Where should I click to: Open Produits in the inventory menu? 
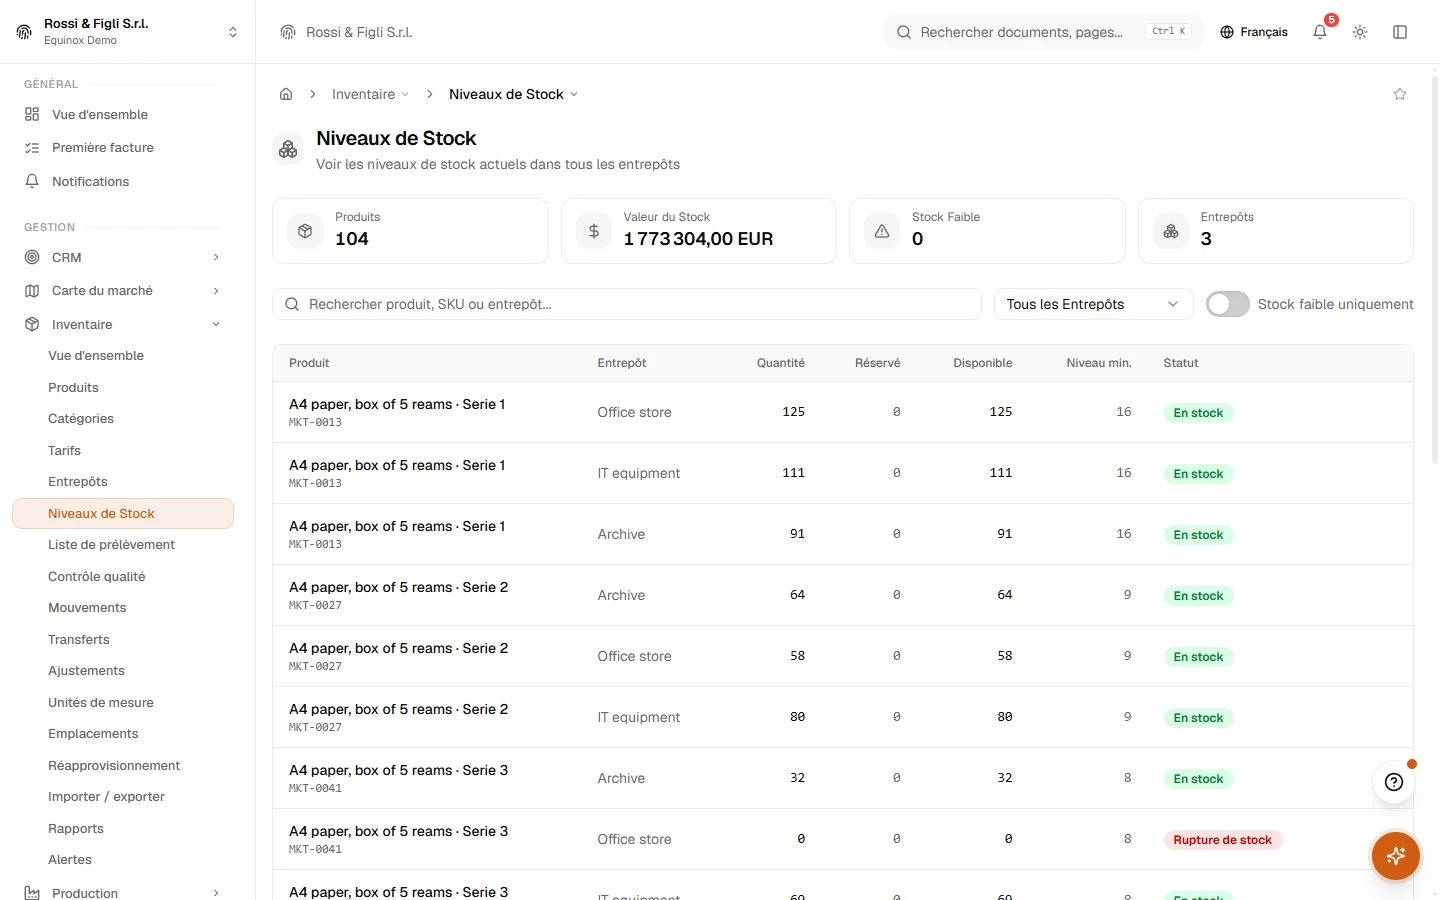click(73, 387)
